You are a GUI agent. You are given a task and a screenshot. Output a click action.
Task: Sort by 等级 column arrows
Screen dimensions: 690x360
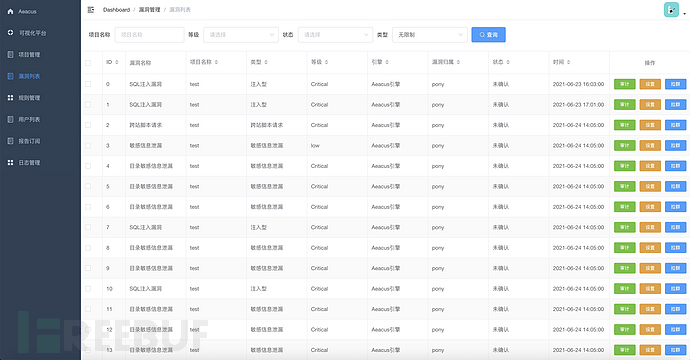tap(326, 62)
